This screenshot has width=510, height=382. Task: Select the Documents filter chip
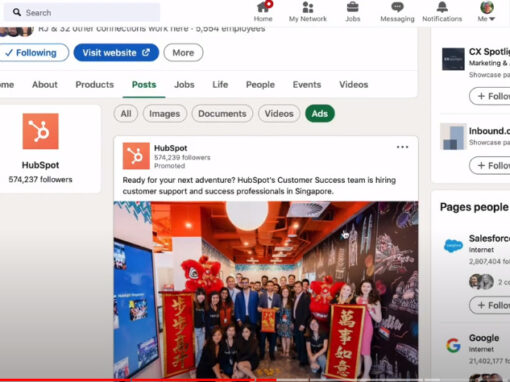click(222, 114)
